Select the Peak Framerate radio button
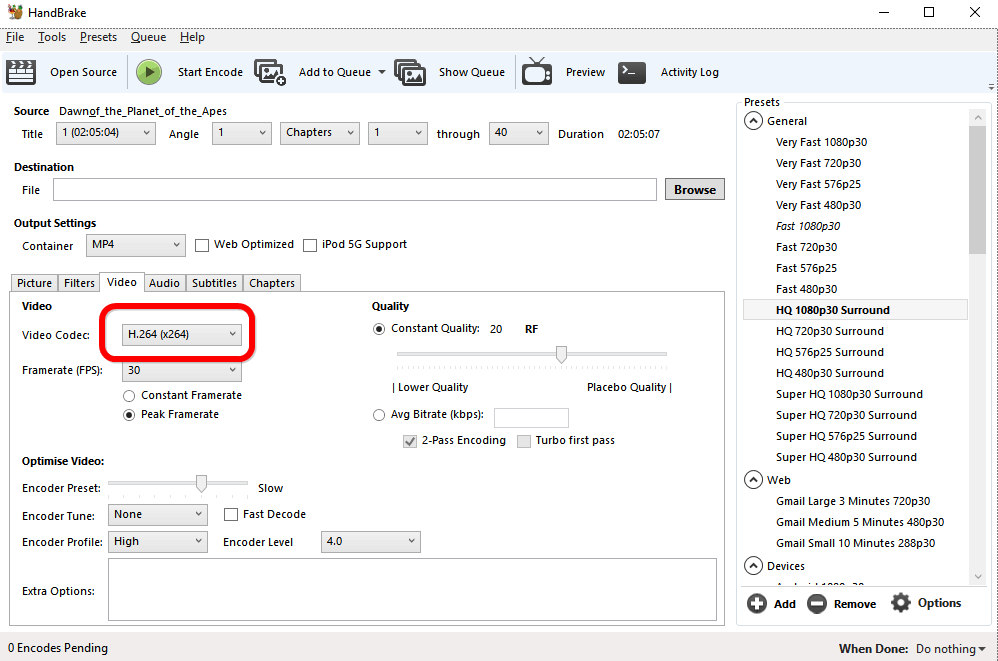 [129, 415]
